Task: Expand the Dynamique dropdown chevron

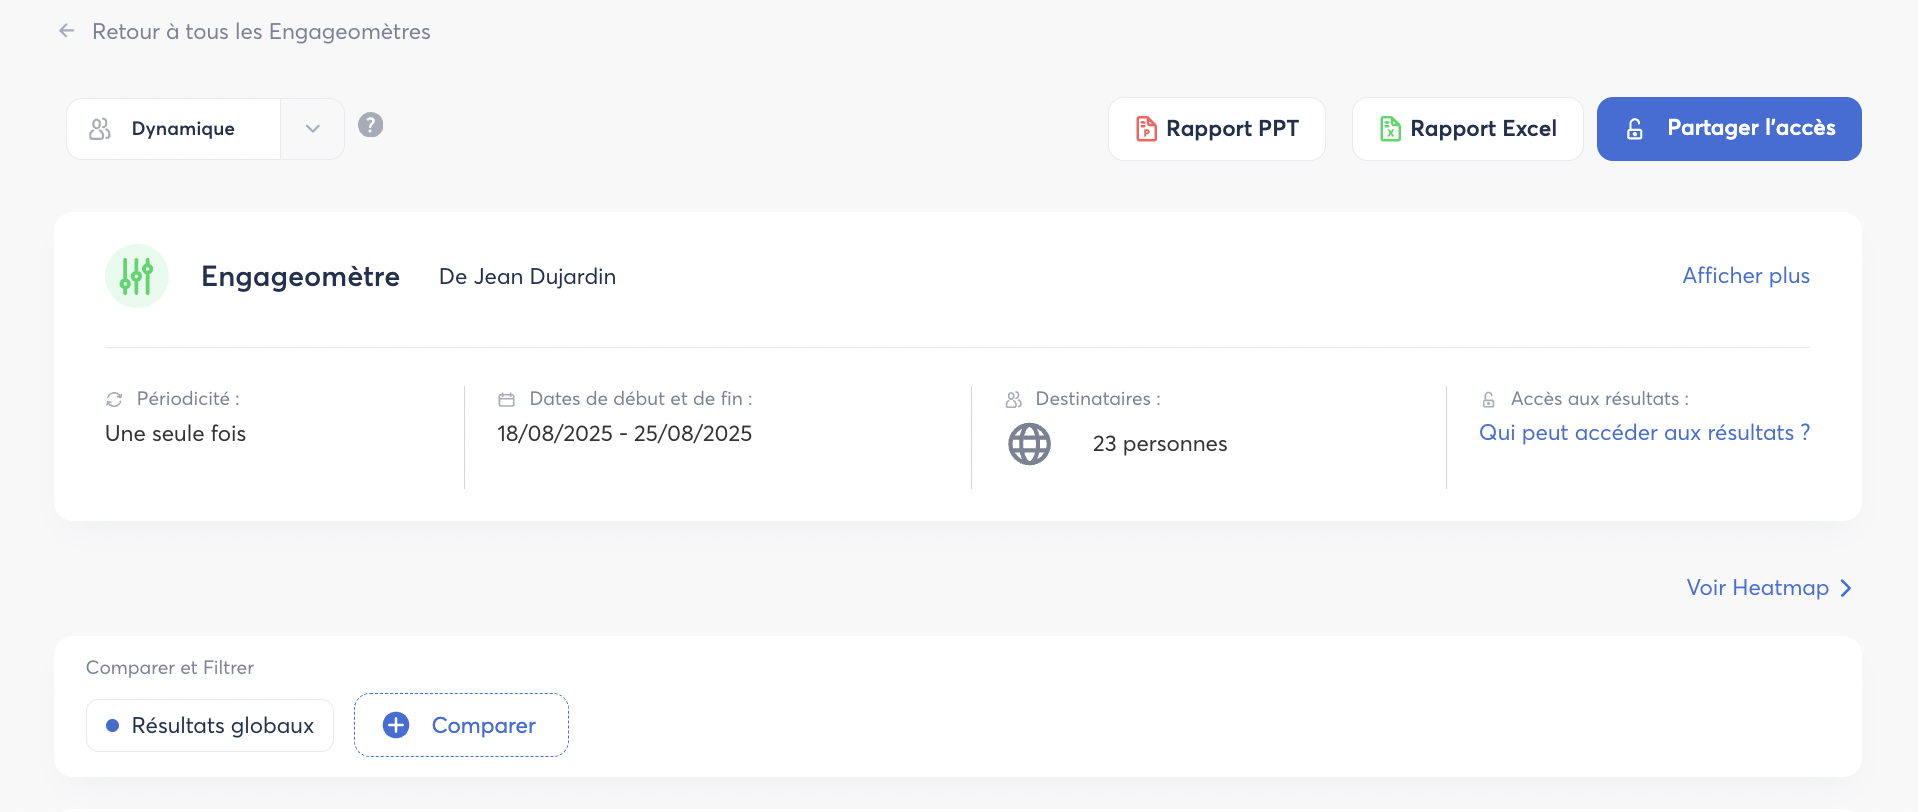Action: [313, 129]
